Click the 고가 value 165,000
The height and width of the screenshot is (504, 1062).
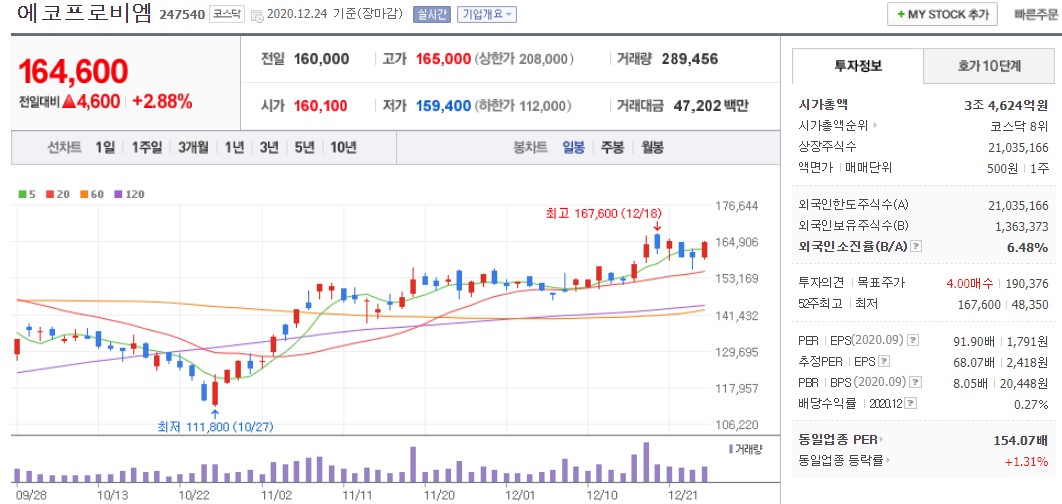coord(443,59)
